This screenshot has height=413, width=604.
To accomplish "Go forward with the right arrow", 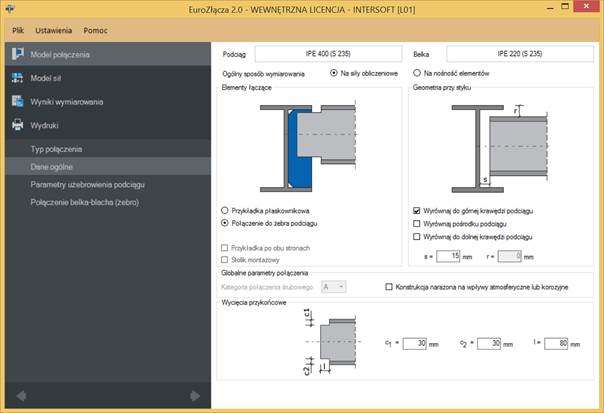I will (x=195, y=396).
